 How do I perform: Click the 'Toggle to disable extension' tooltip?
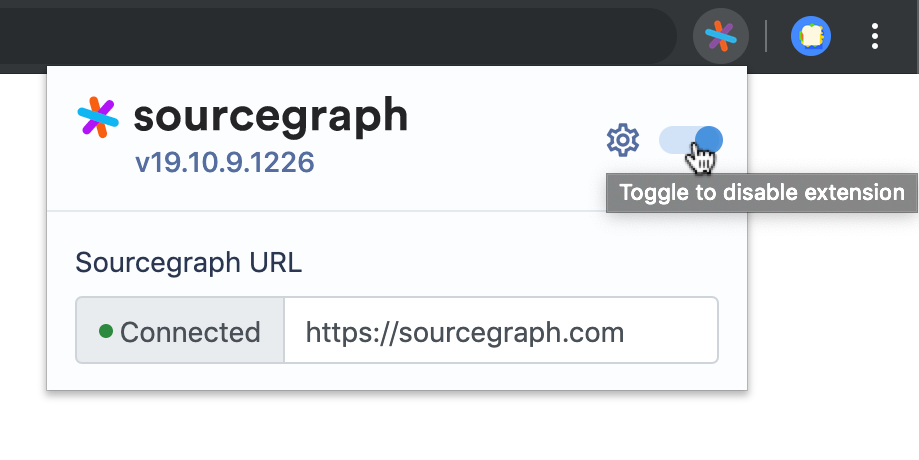[761, 193]
